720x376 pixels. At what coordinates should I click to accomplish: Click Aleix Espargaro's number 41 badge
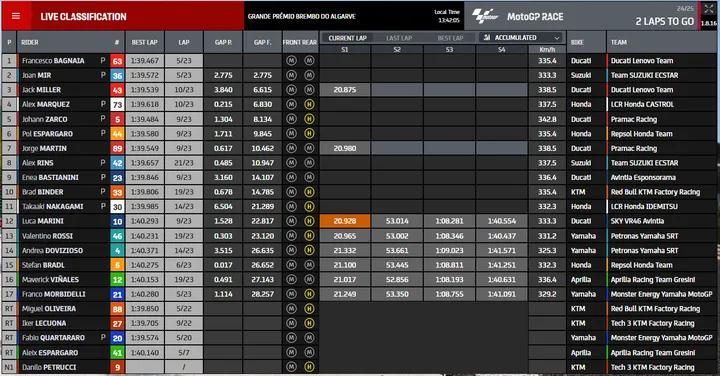[x=118, y=353]
